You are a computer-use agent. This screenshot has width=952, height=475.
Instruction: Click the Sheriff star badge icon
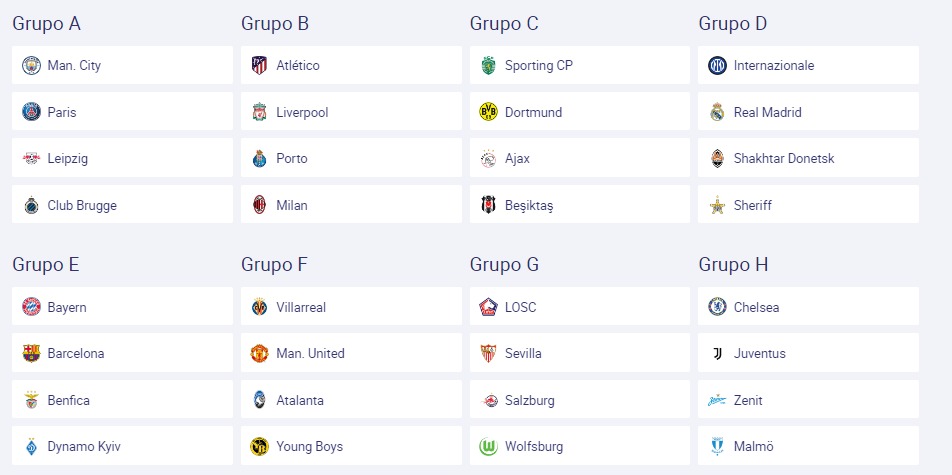(x=718, y=205)
